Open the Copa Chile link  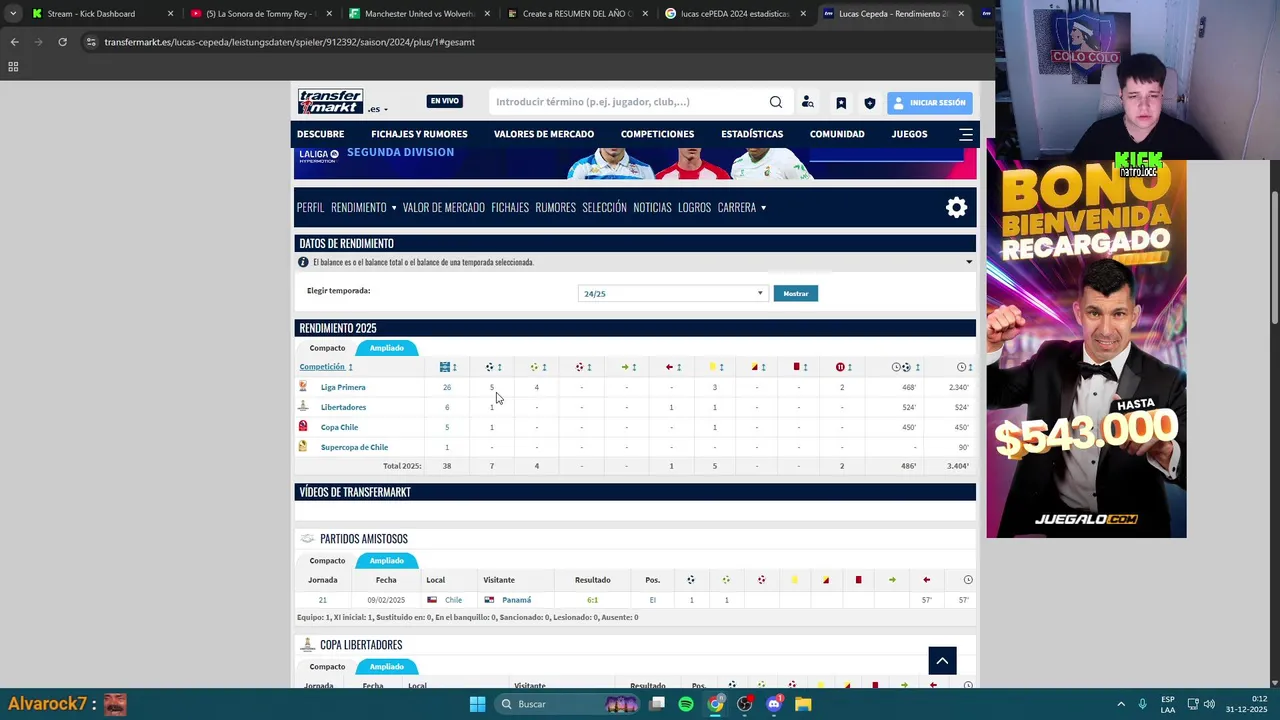[x=339, y=427]
